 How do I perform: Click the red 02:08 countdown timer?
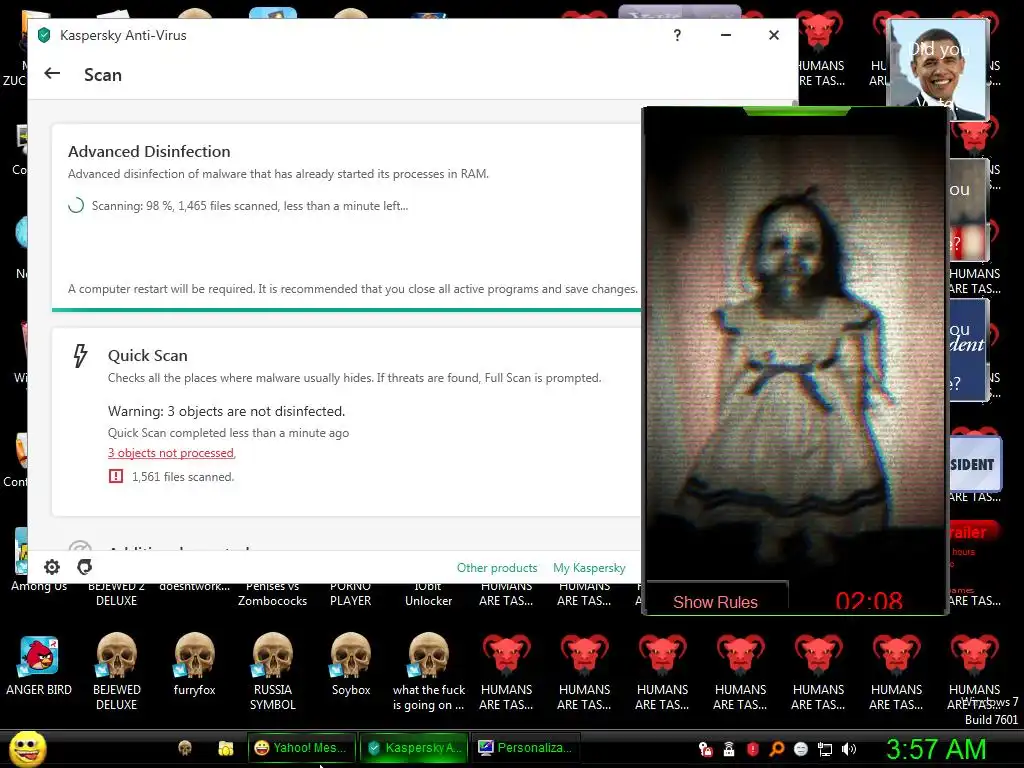pos(869,600)
